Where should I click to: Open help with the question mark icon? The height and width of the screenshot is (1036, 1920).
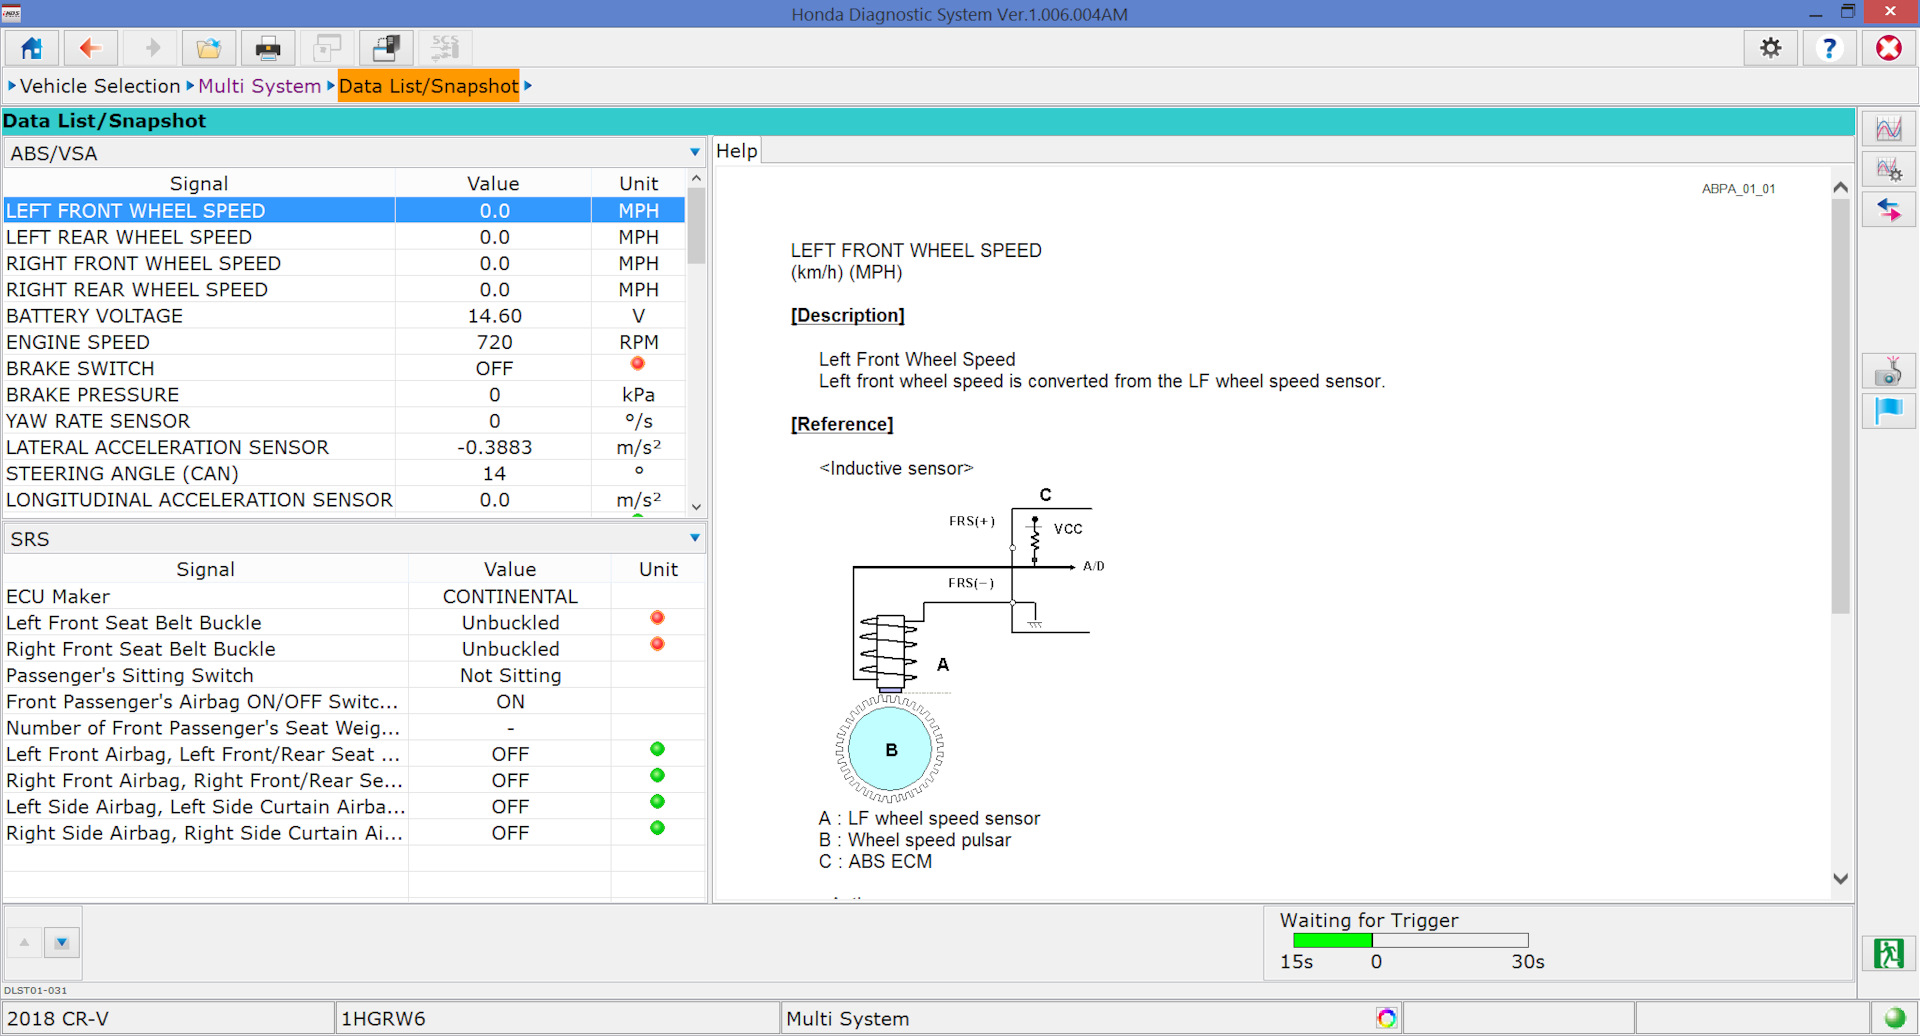pyautogui.click(x=1830, y=48)
